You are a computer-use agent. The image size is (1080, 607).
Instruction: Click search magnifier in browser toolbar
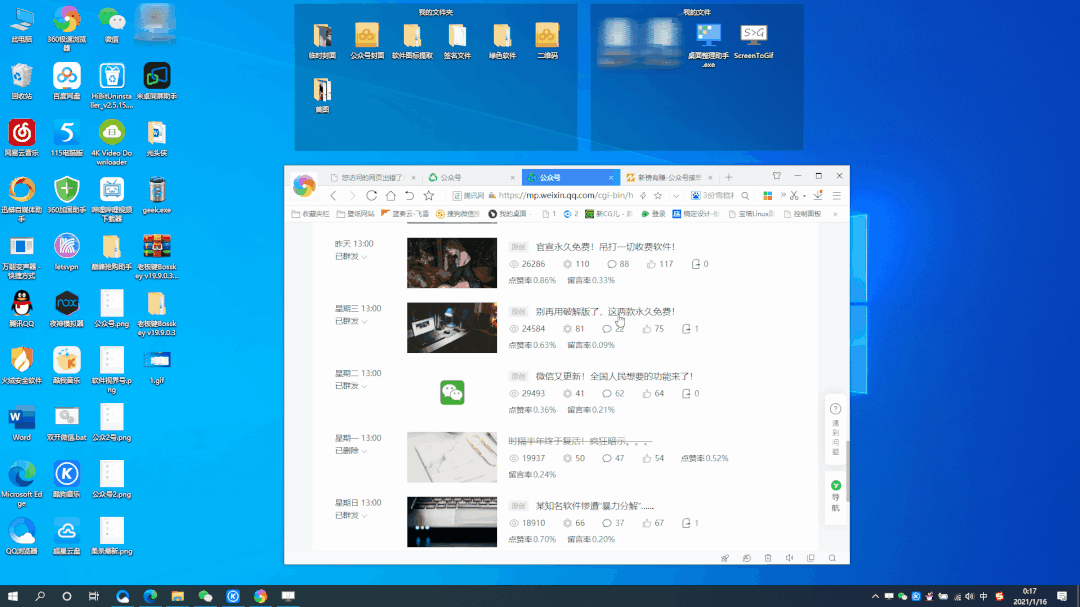tap(745, 196)
